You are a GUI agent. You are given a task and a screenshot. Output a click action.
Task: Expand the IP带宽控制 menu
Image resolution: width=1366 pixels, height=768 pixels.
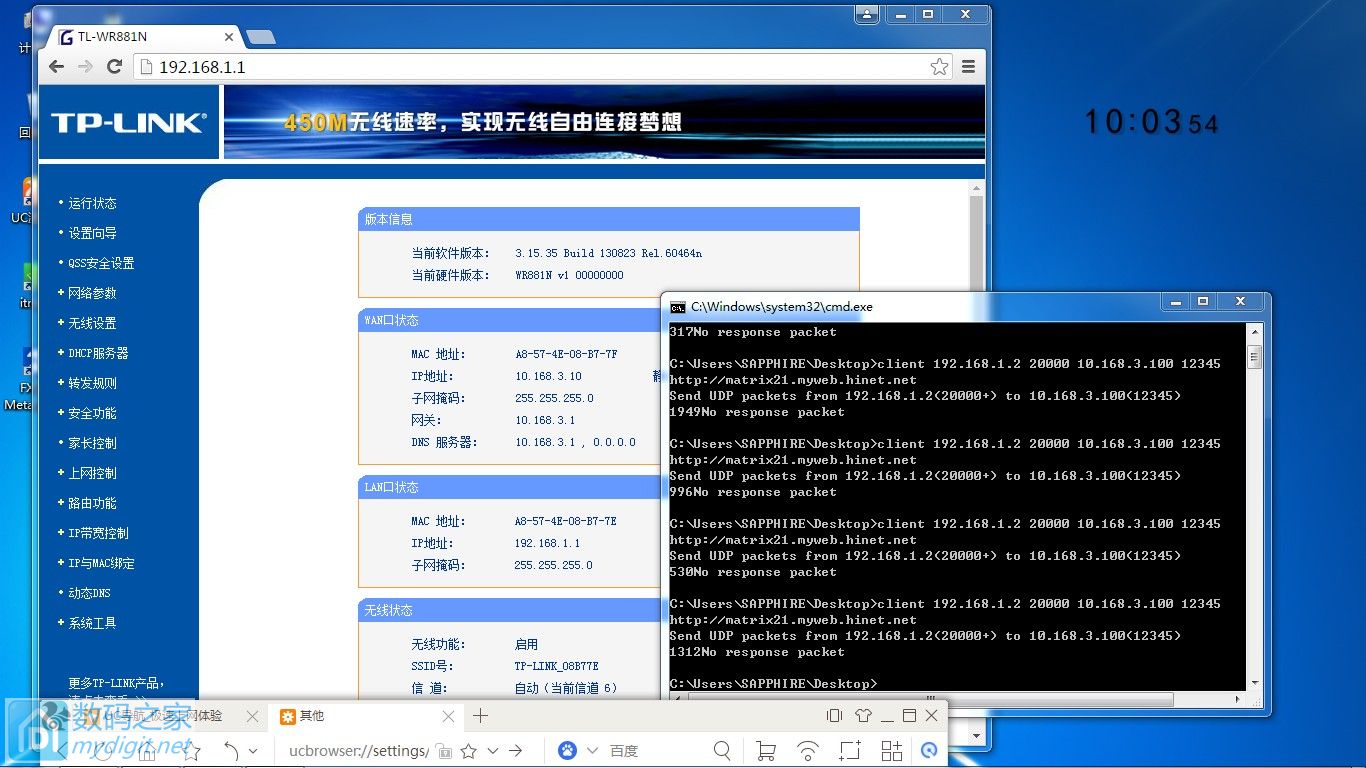click(x=98, y=533)
